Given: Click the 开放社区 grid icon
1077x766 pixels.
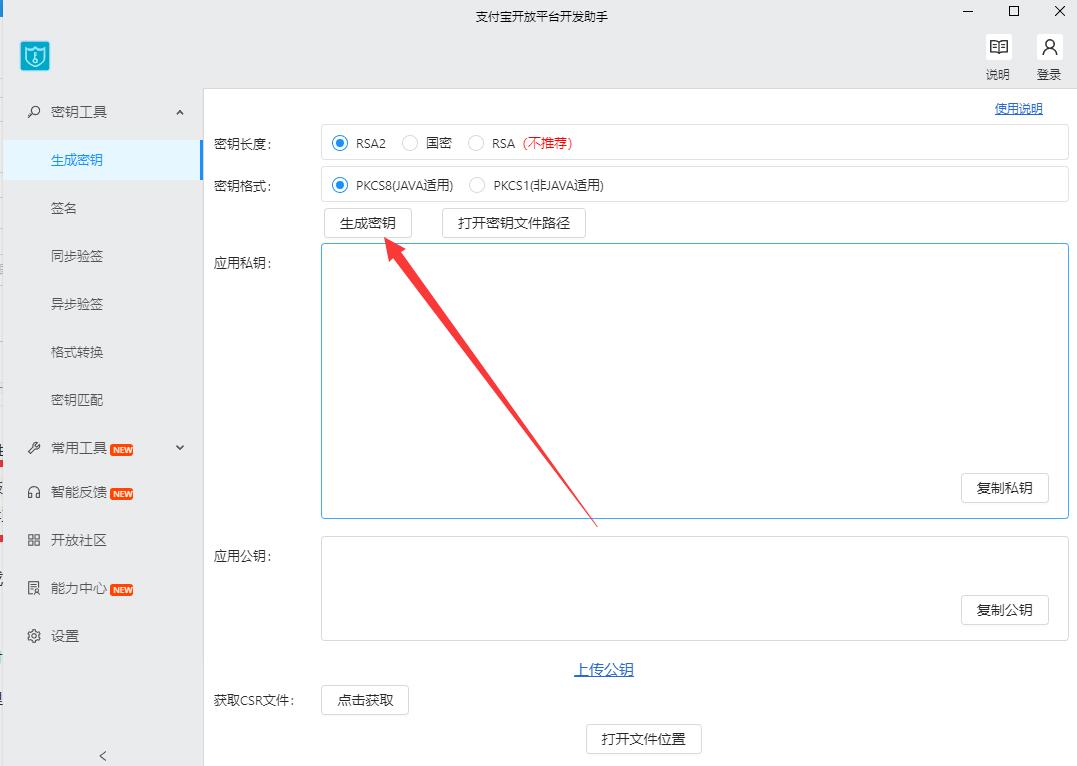Looking at the screenshot, I should coord(34,540).
